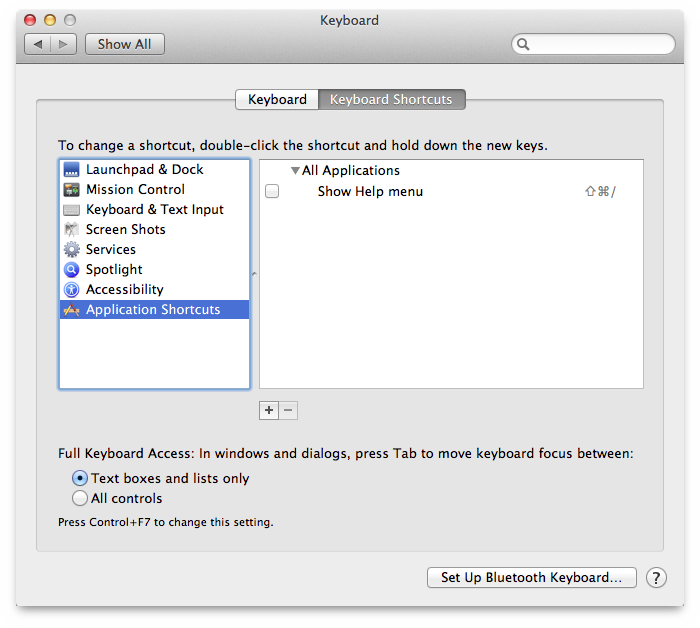700x628 pixels.
Task: Click the Application Shortcuts icon
Action: 71,310
